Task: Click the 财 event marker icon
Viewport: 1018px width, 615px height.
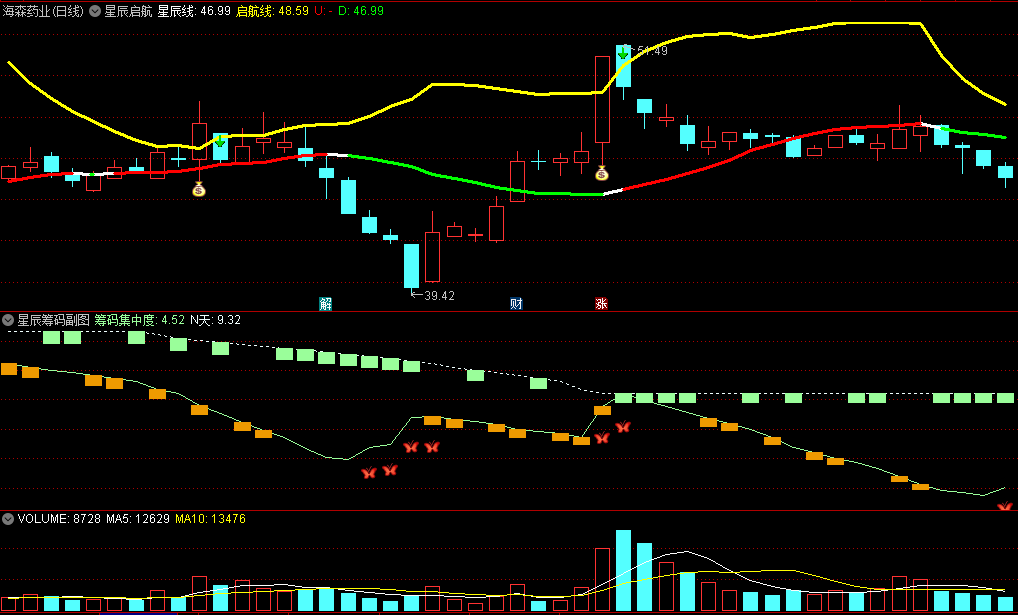Action: point(516,303)
